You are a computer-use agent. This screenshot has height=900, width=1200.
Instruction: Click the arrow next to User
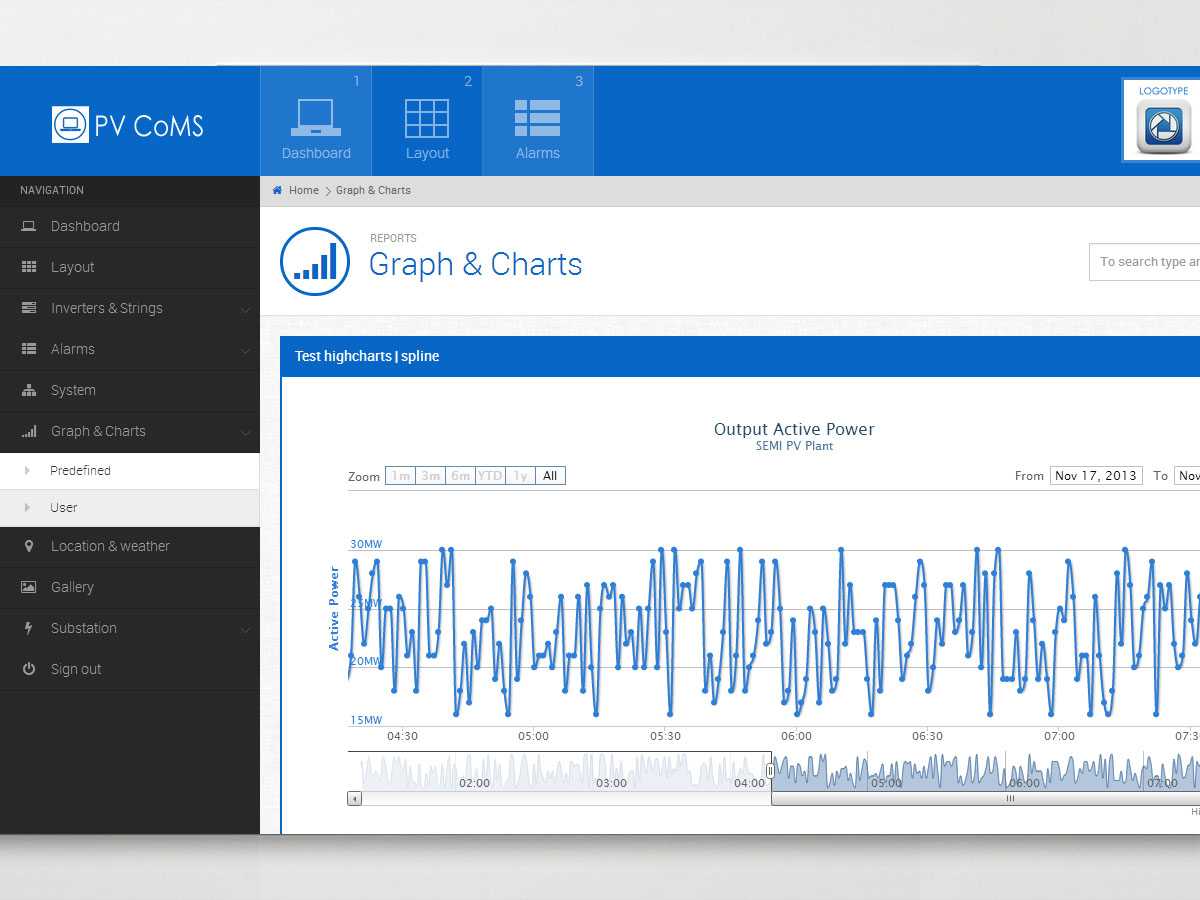tap(27, 507)
